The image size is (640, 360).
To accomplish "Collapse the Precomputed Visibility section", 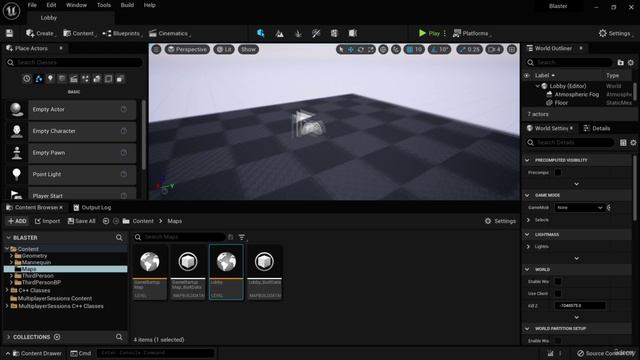I will pyautogui.click(x=527, y=160).
